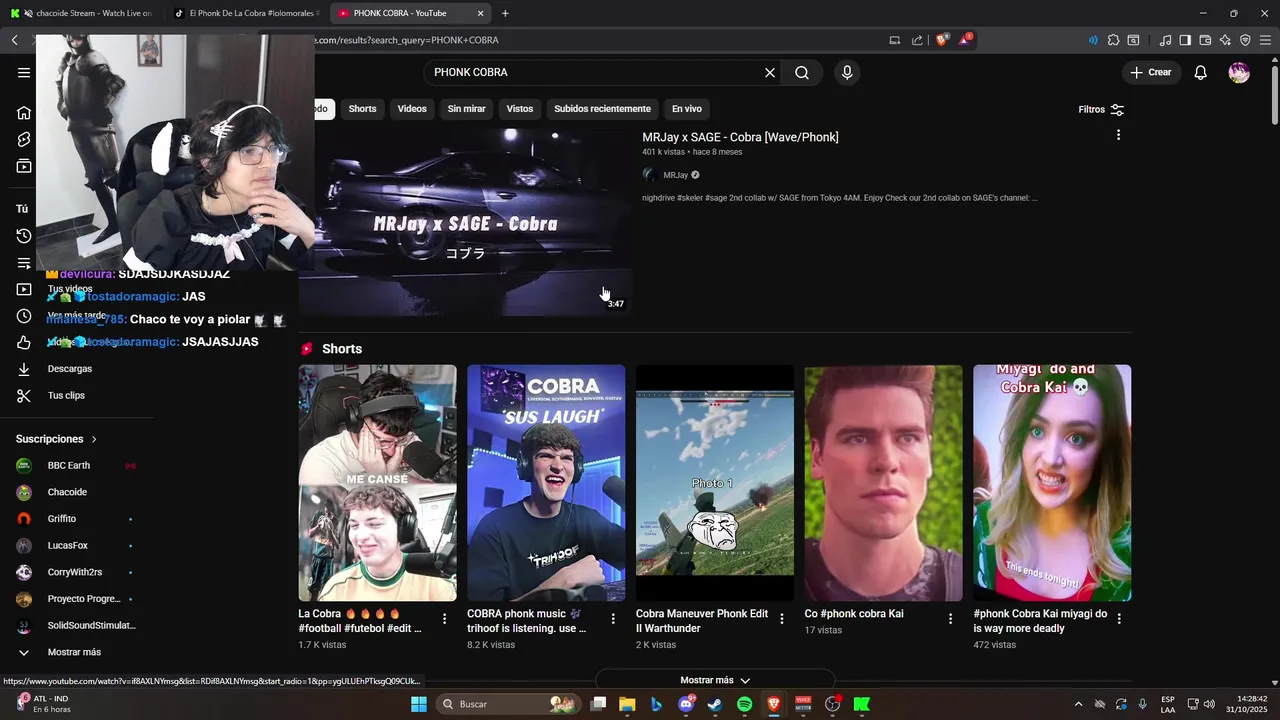This screenshot has width=1280, height=720.
Task: Expand Mostrar más below the Shorts shelf
Action: tap(715, 680)
